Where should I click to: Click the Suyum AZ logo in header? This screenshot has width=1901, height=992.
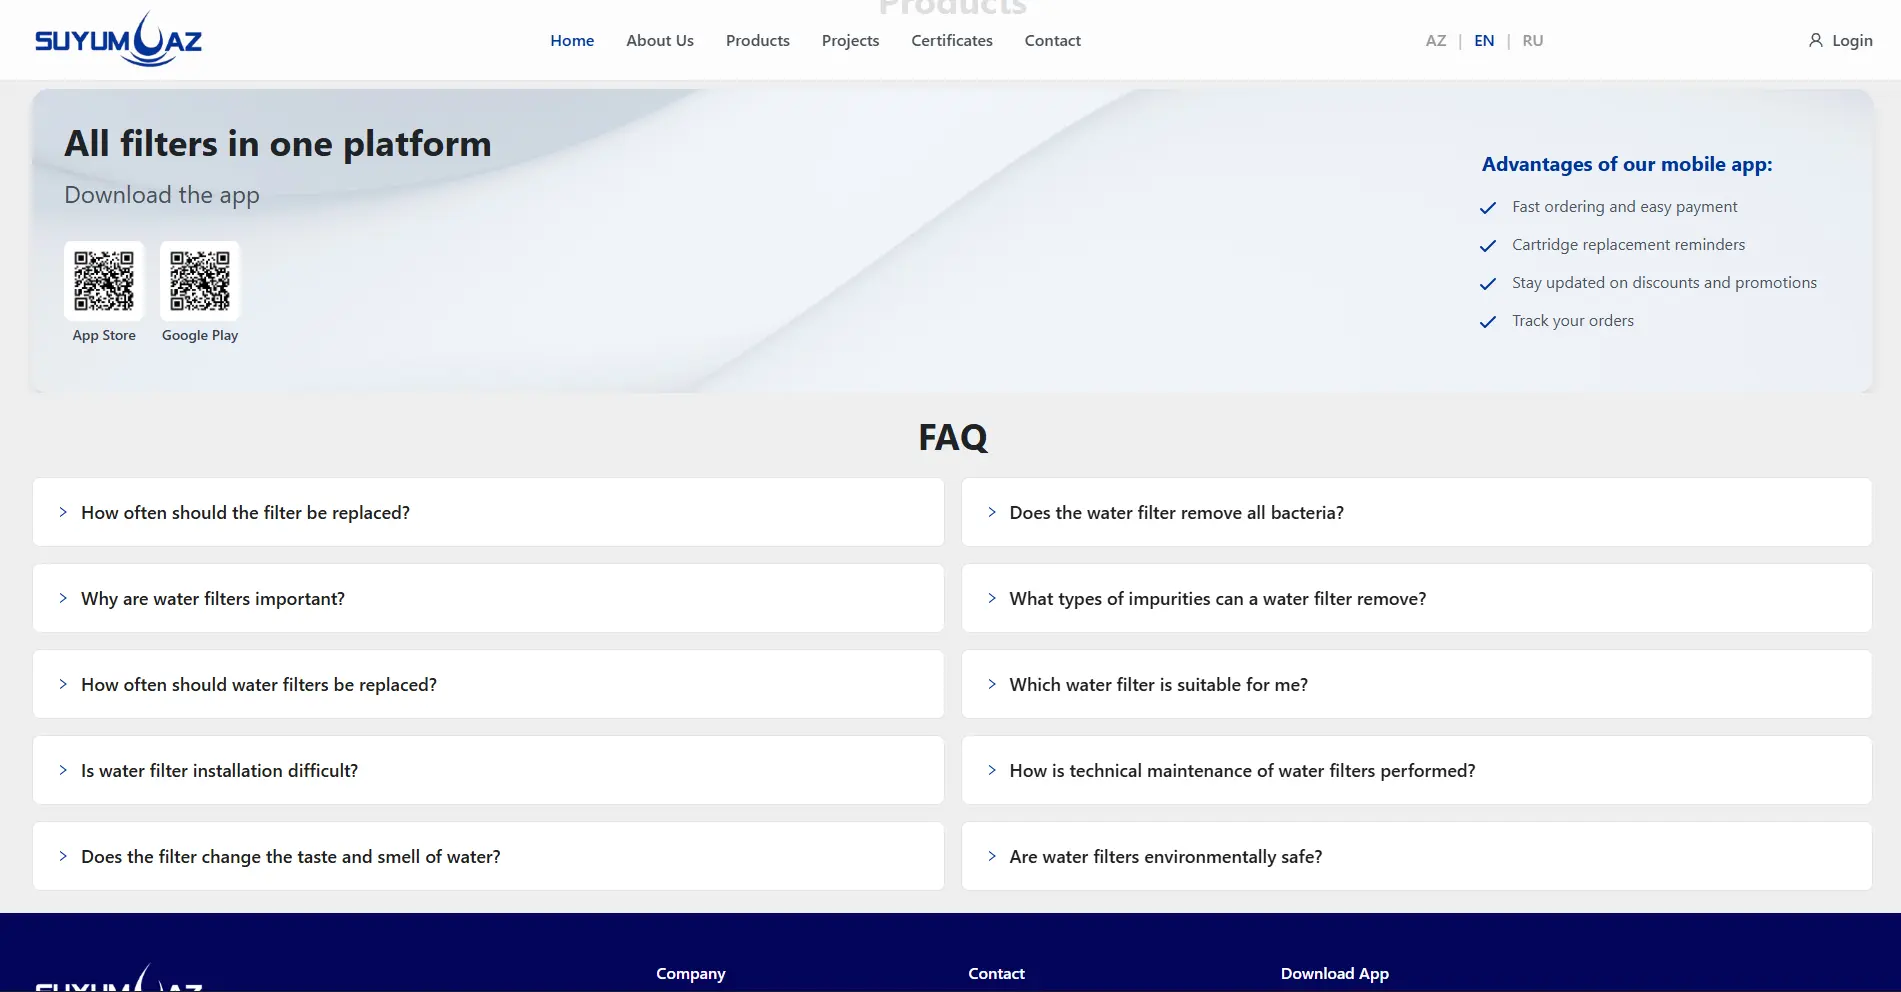118,40
